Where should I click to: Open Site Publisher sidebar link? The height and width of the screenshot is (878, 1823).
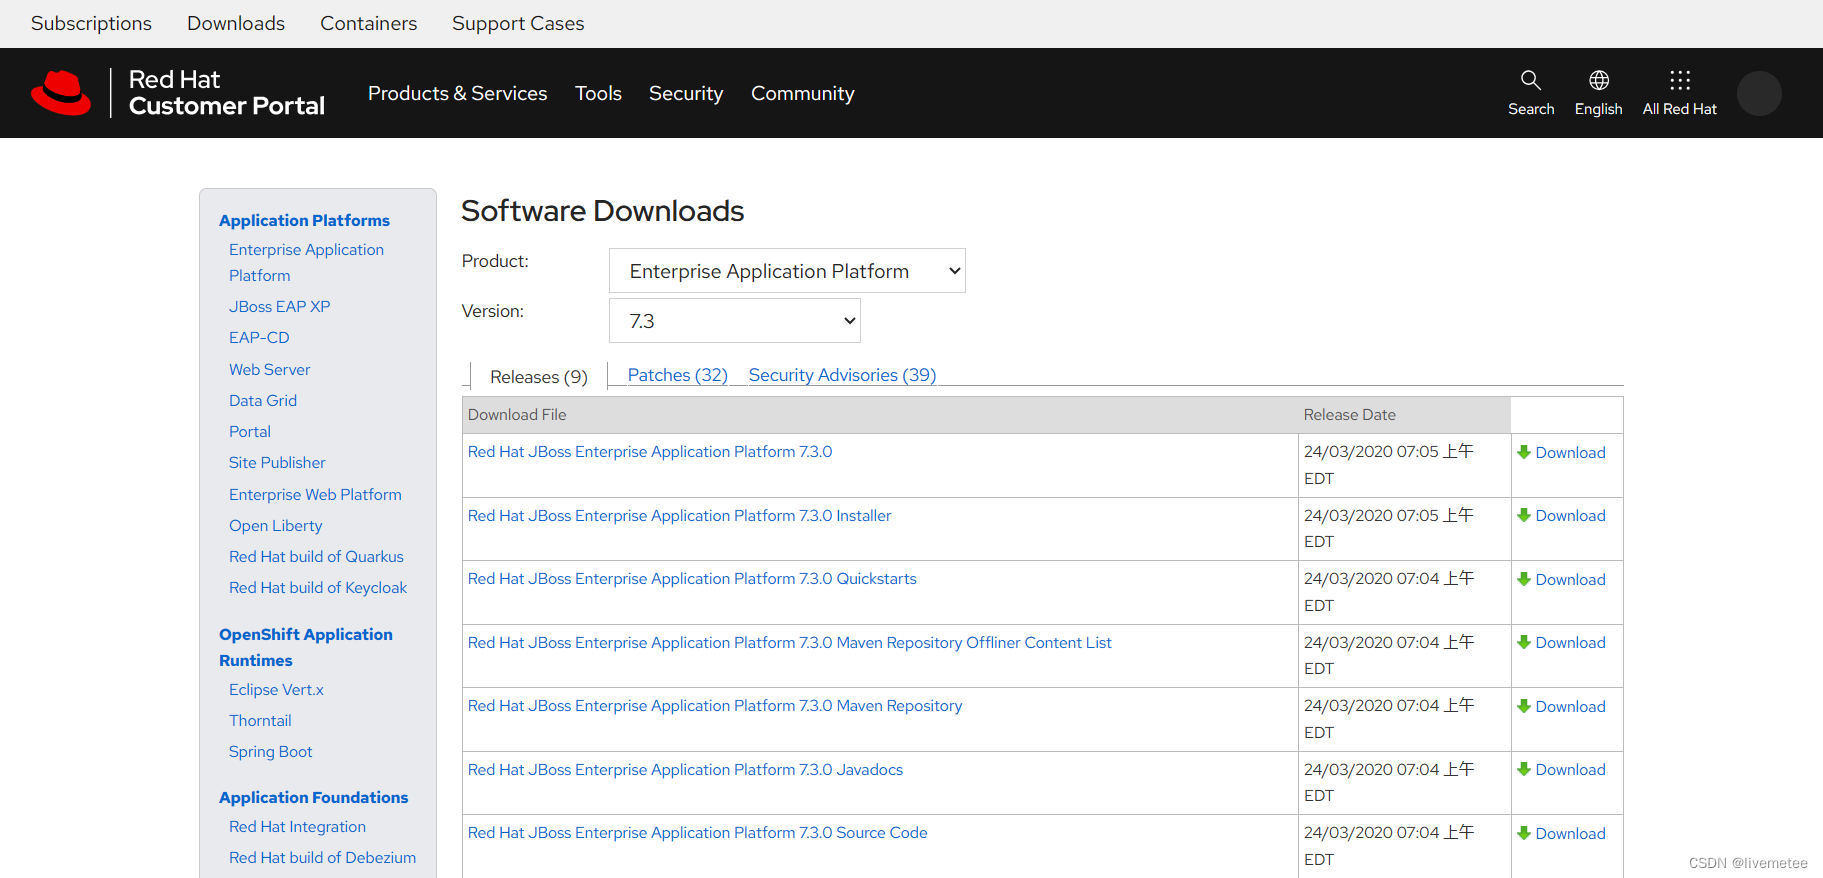point(277,462)
